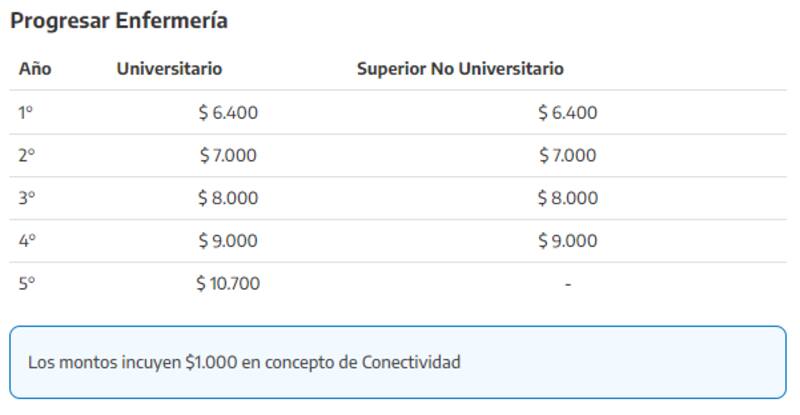Click the Conectividad note box

click(x=398, y=362)
